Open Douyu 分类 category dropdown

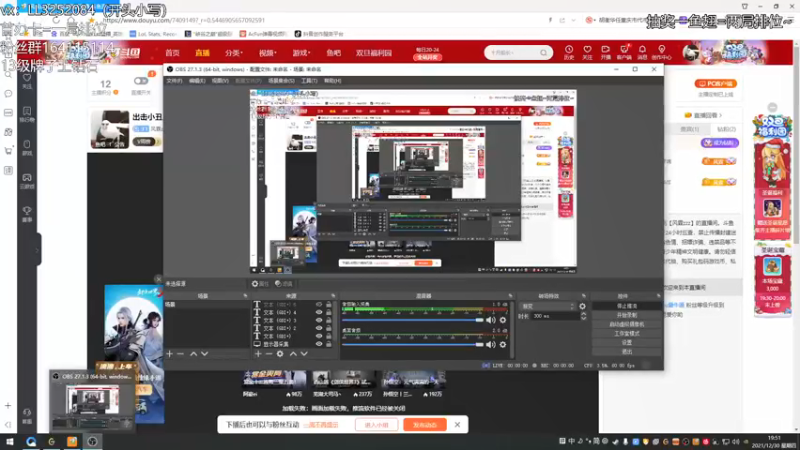(x=234, y=53)
